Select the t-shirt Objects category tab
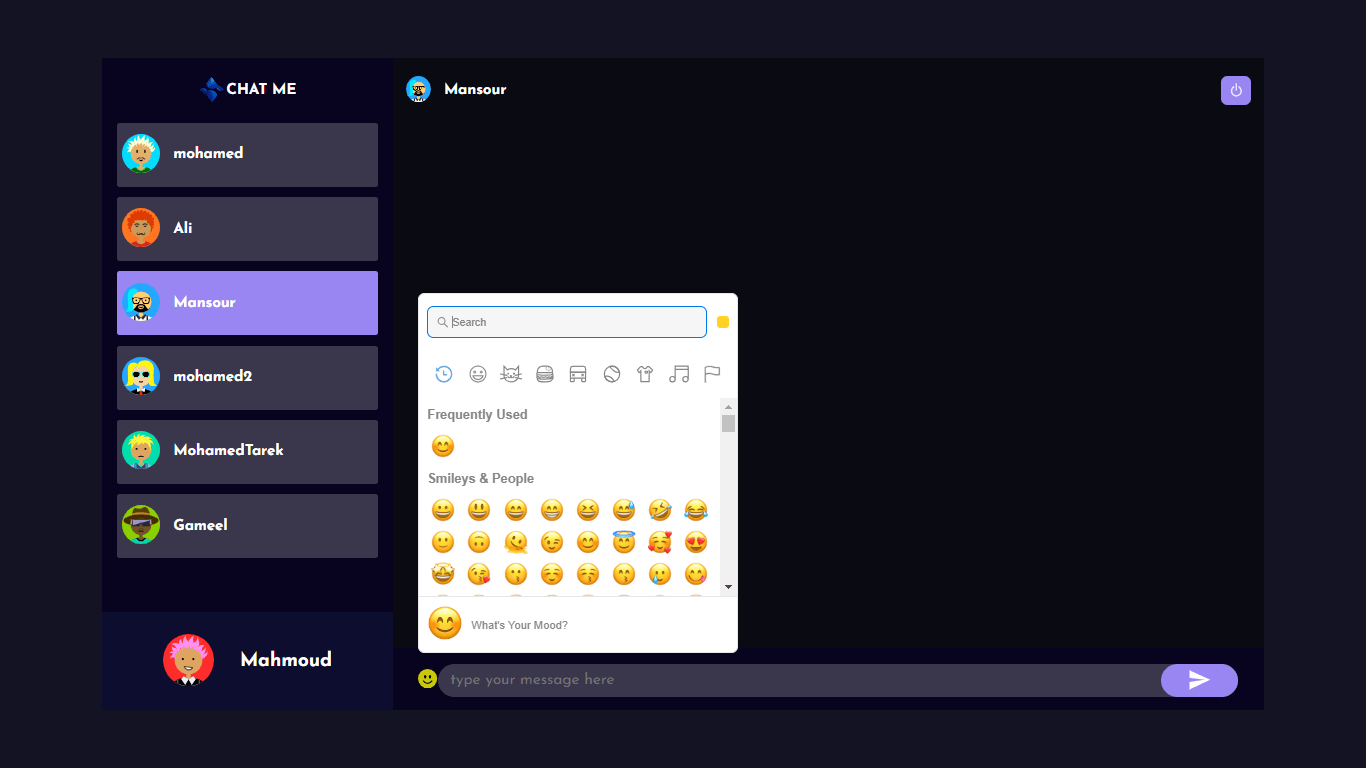1366x768 pixels. click(x=645, y=374)
